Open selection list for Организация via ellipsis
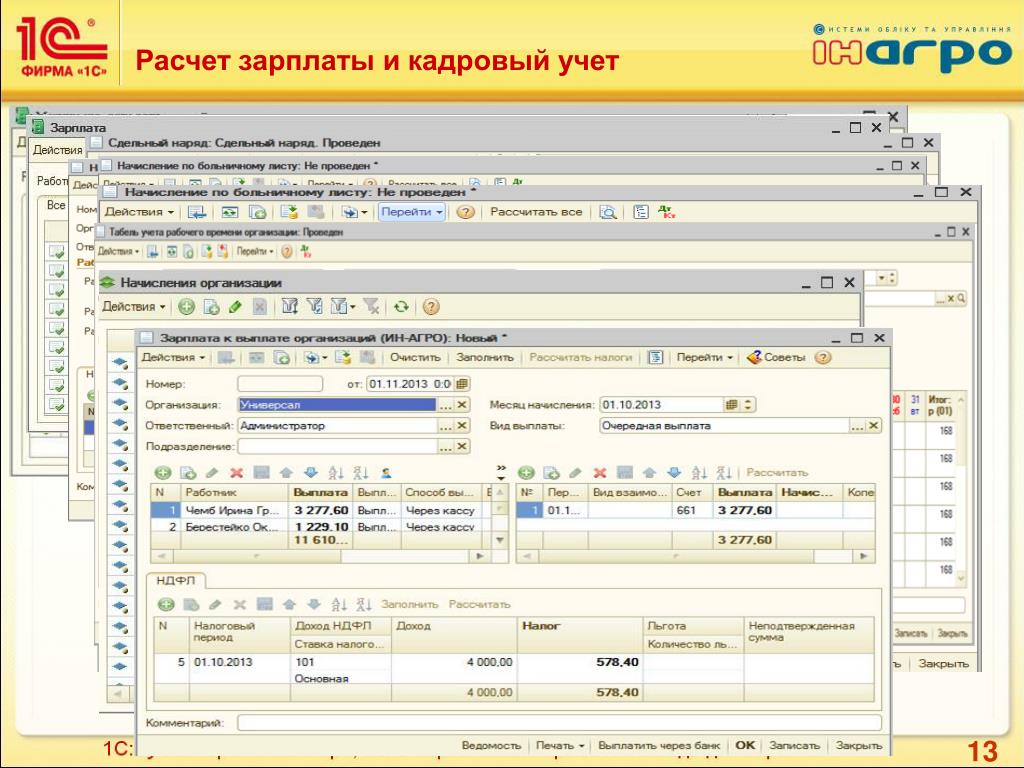The image size is (1024, 768). [445, 405]
